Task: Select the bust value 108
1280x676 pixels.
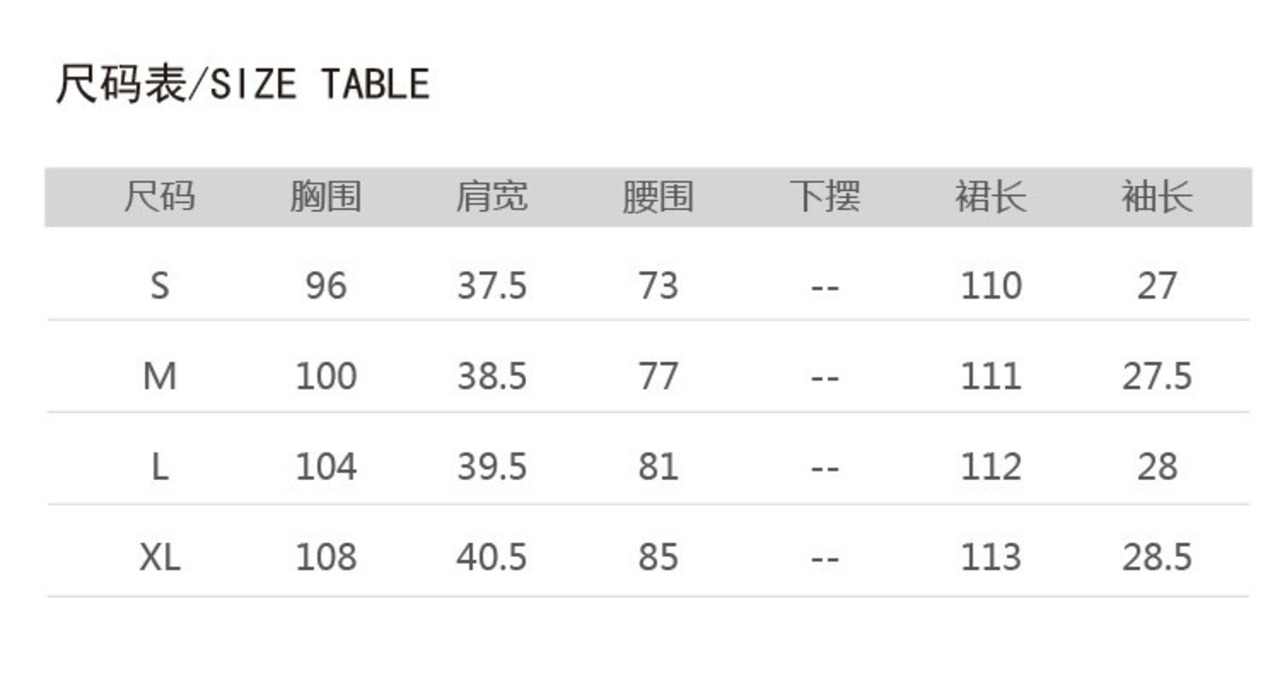Action: click(325, 557)
